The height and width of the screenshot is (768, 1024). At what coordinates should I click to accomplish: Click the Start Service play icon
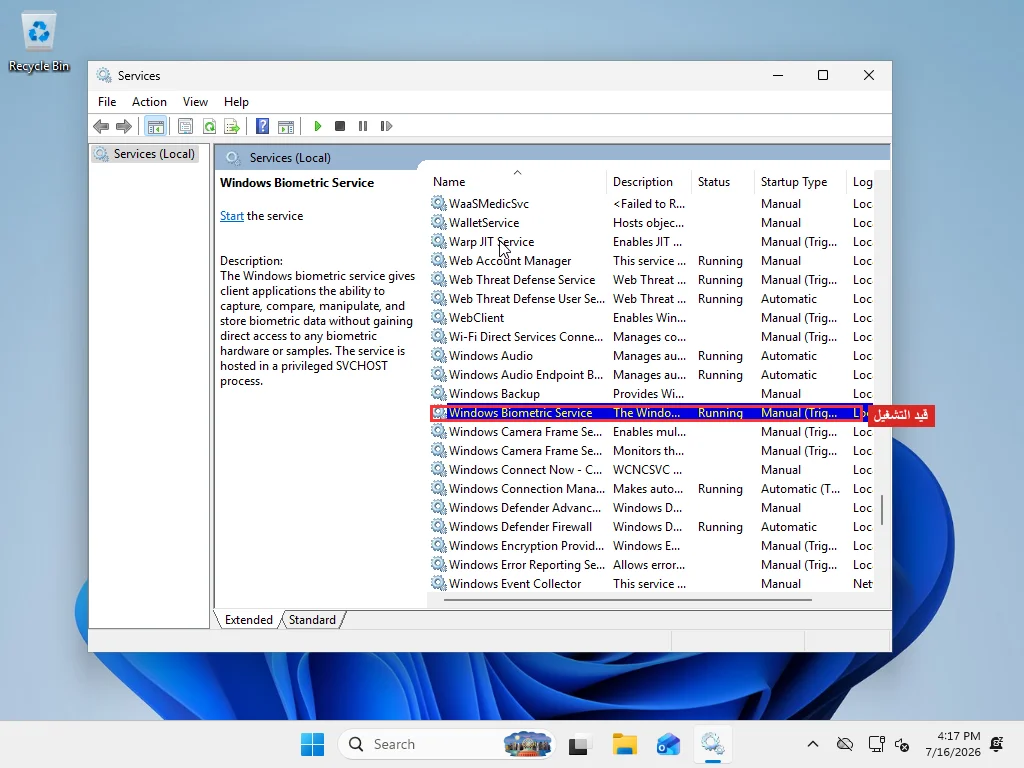pos(317,126)
